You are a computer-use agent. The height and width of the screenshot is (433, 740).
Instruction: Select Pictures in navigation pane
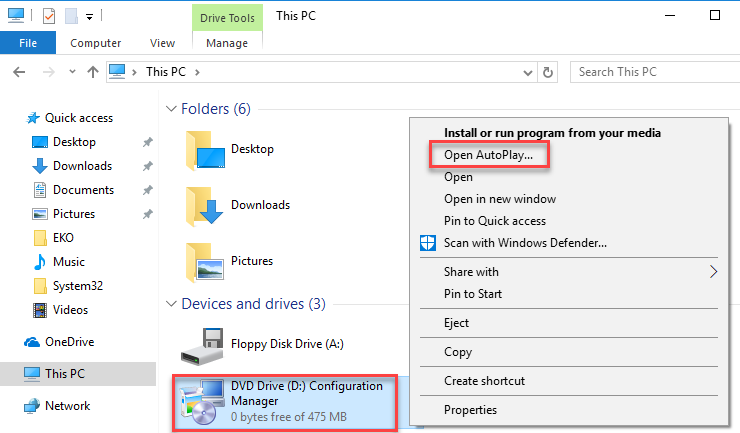coord(74,214)
